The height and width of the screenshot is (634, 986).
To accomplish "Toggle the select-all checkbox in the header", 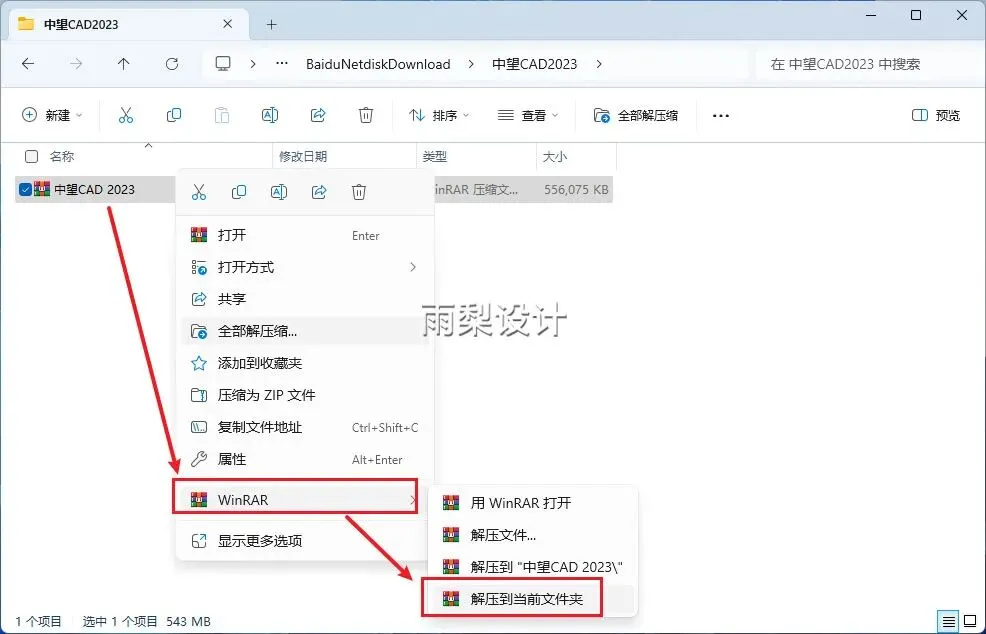I will (x=31, y=157).
